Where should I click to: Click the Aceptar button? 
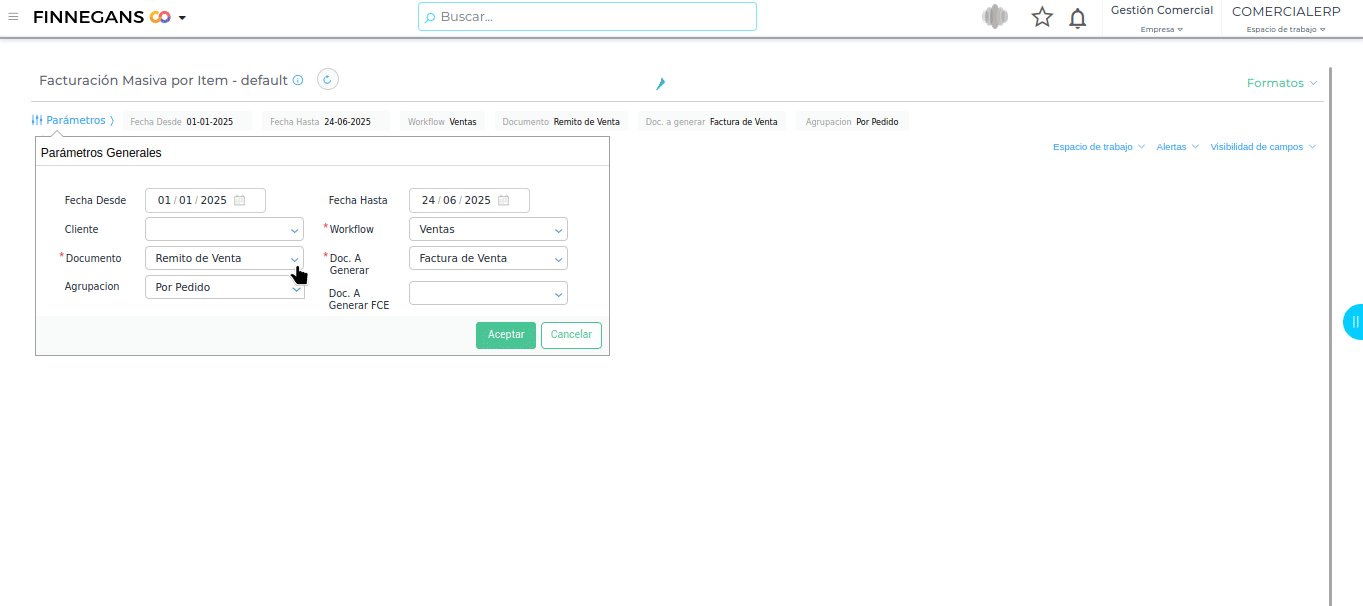point(506,335)
